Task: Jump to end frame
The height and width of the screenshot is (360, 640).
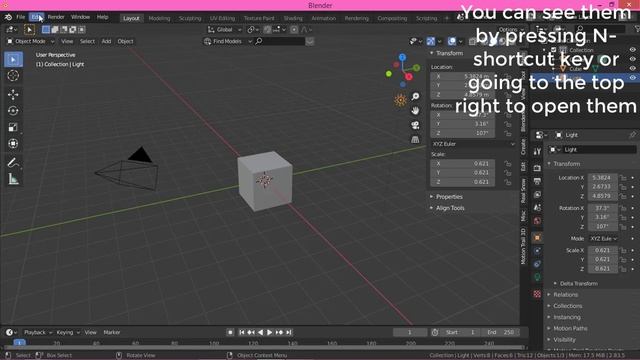Action: click(x=289, y=333)
